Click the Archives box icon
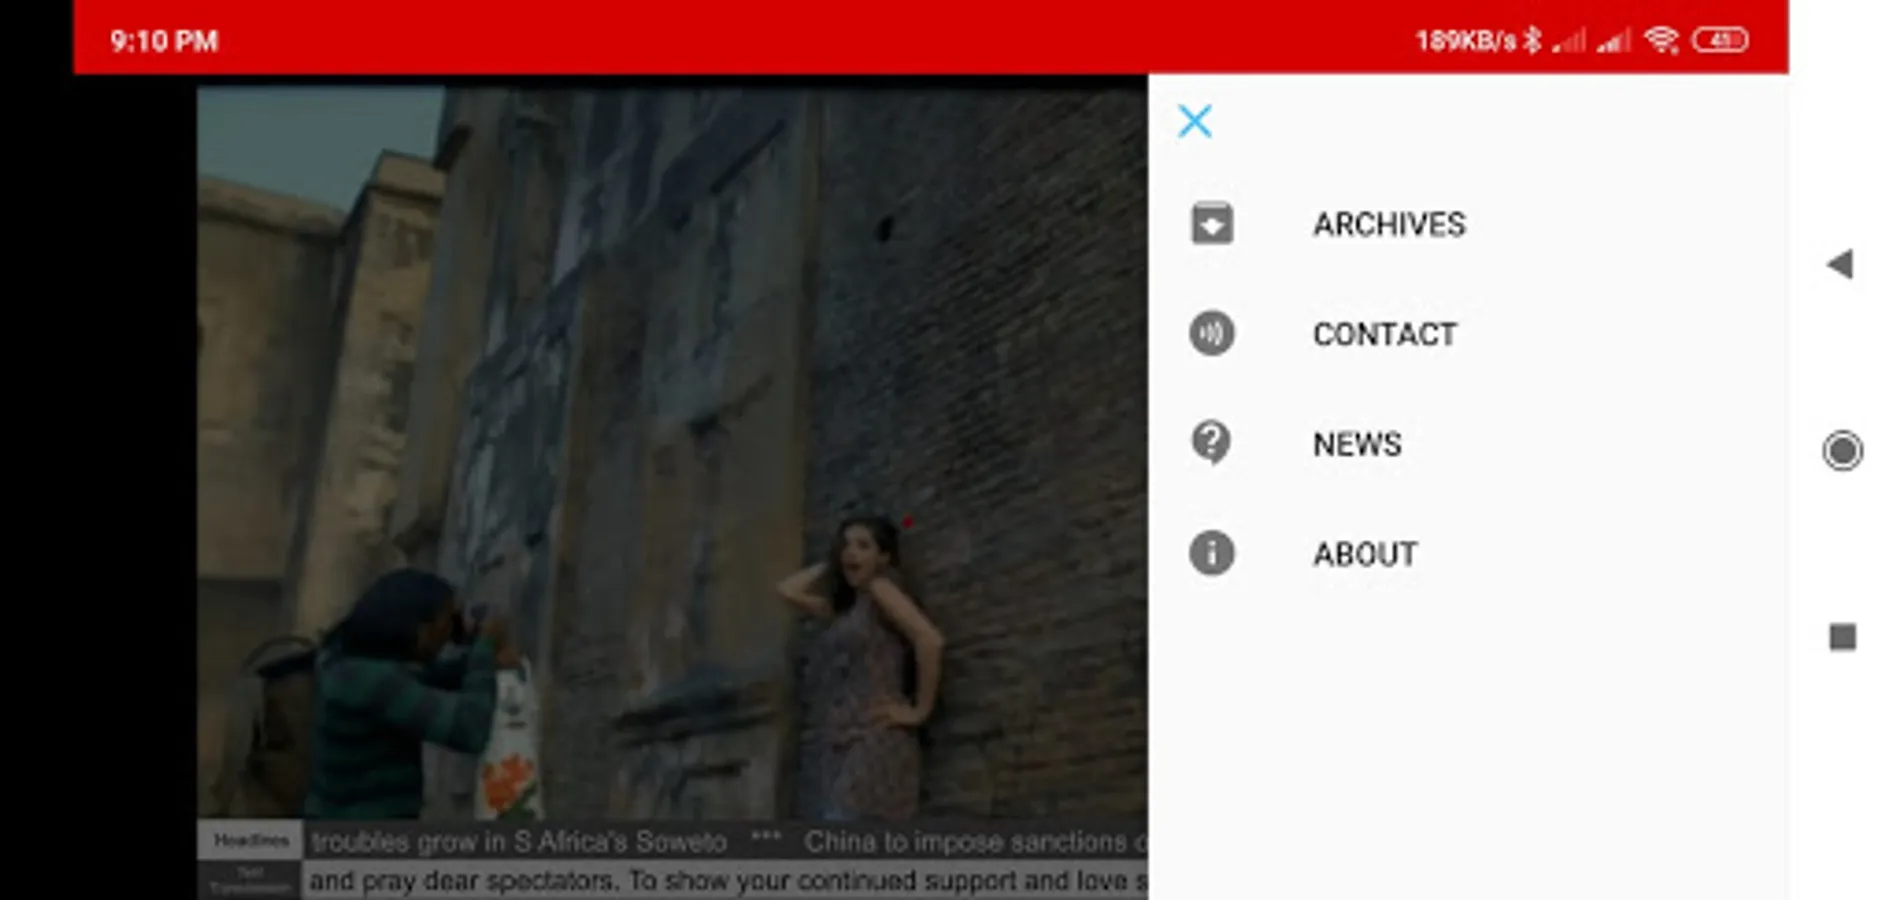 (1212, 223)
